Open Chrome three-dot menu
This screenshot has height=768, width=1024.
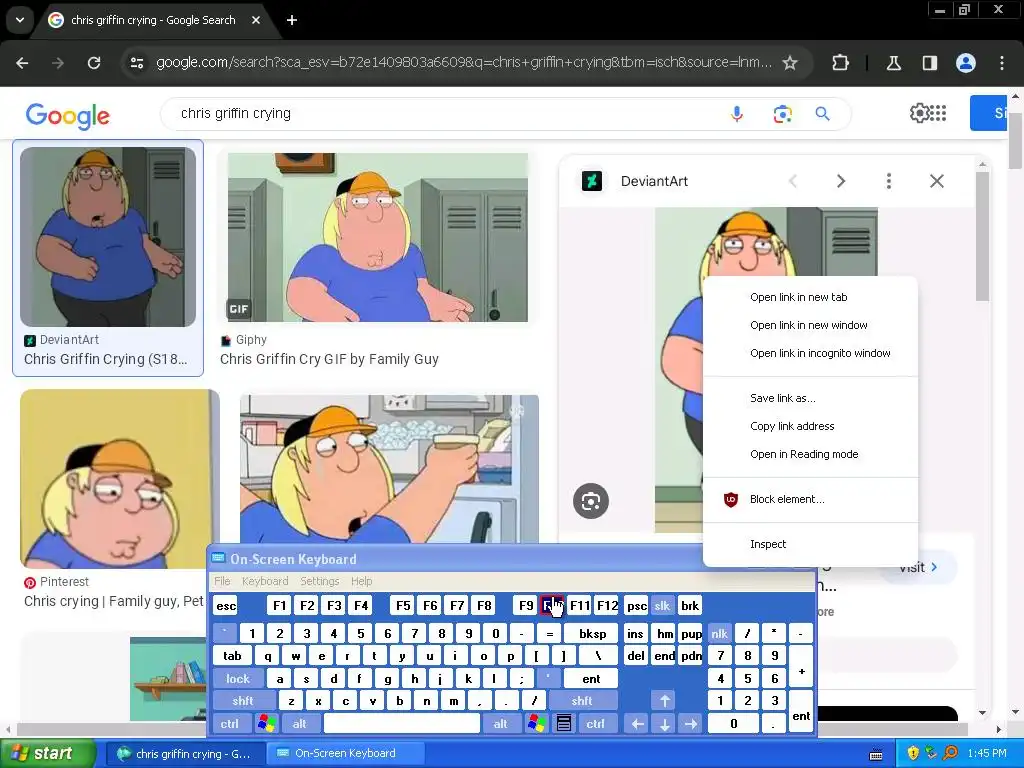coord(1002,63)
